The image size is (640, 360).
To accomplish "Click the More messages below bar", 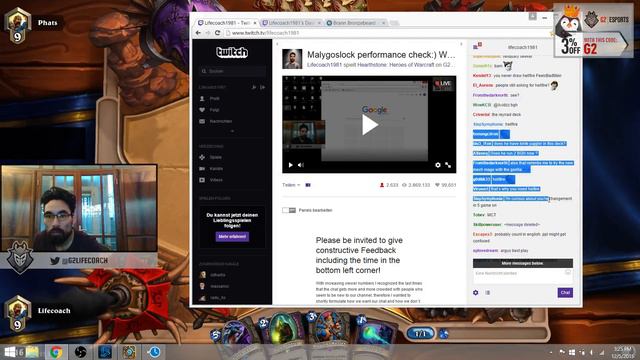I will pyautogui.click(x=523, y=263).
